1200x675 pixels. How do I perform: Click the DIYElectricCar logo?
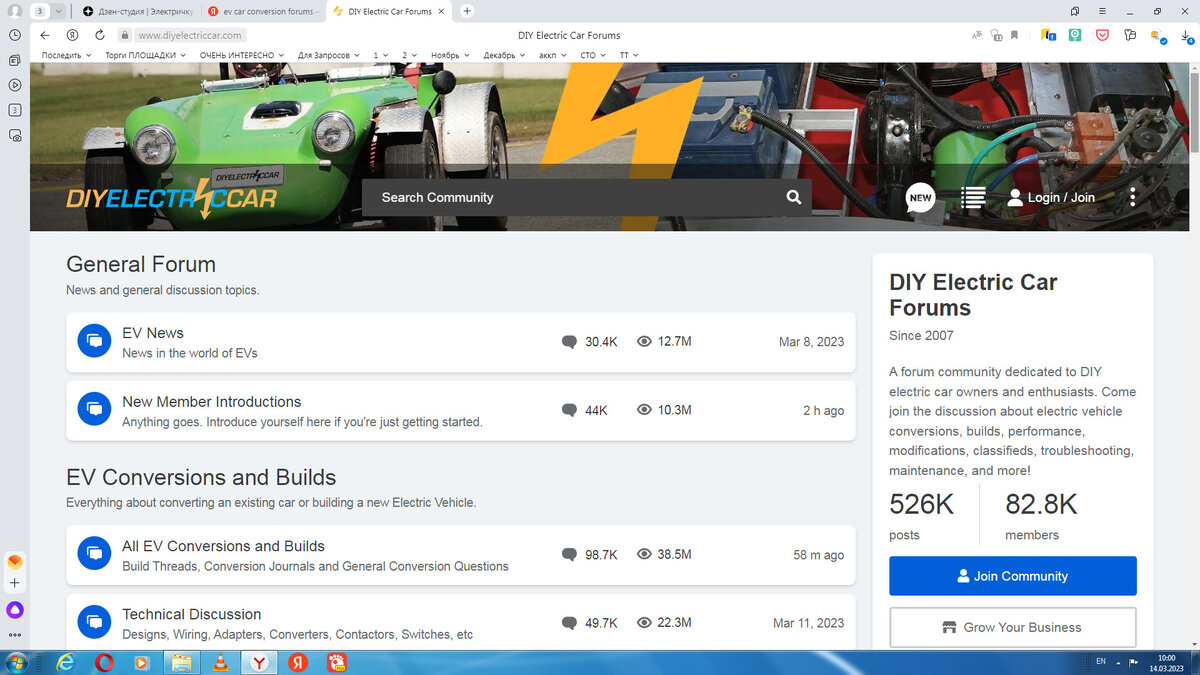point(172,197)
